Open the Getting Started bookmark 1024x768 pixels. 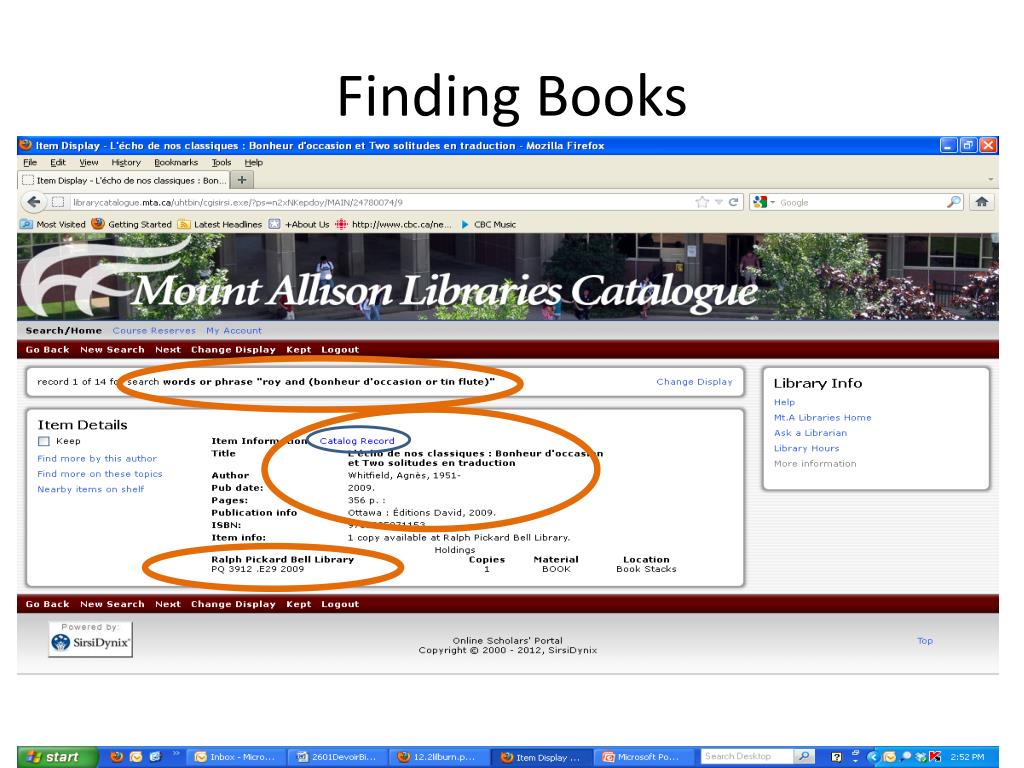point(131,224)
